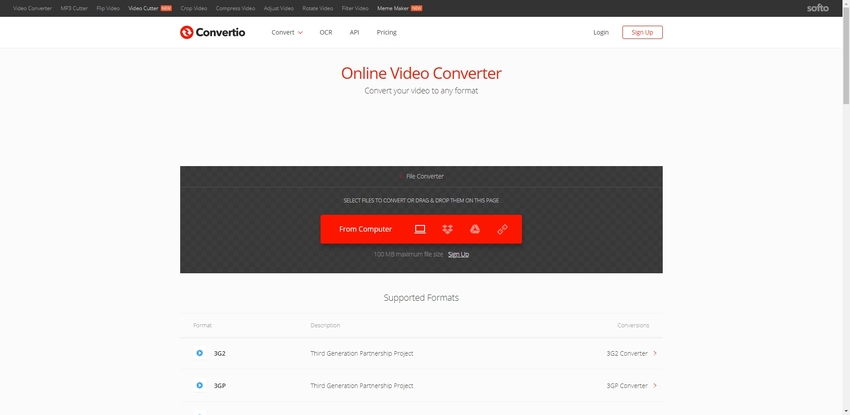Screen dimensions: 850x415
Task: Click the Login link
Action: pyautogui.click(x=600, y=32)
